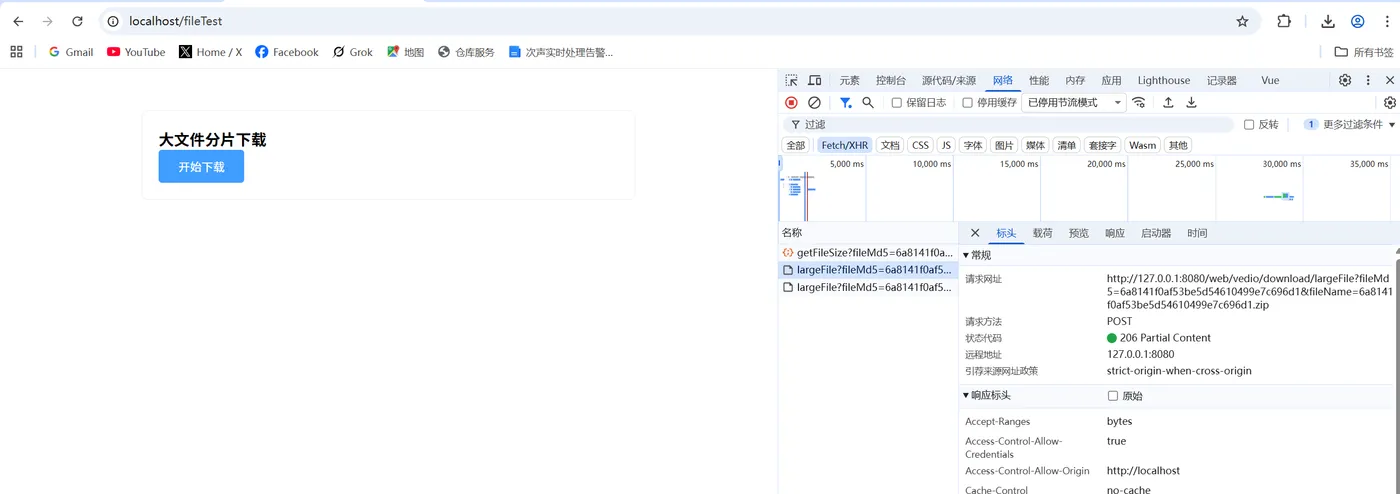Toggle the device toolbar icon
This screenshot has width=1400, height=494.
(815, 80)
